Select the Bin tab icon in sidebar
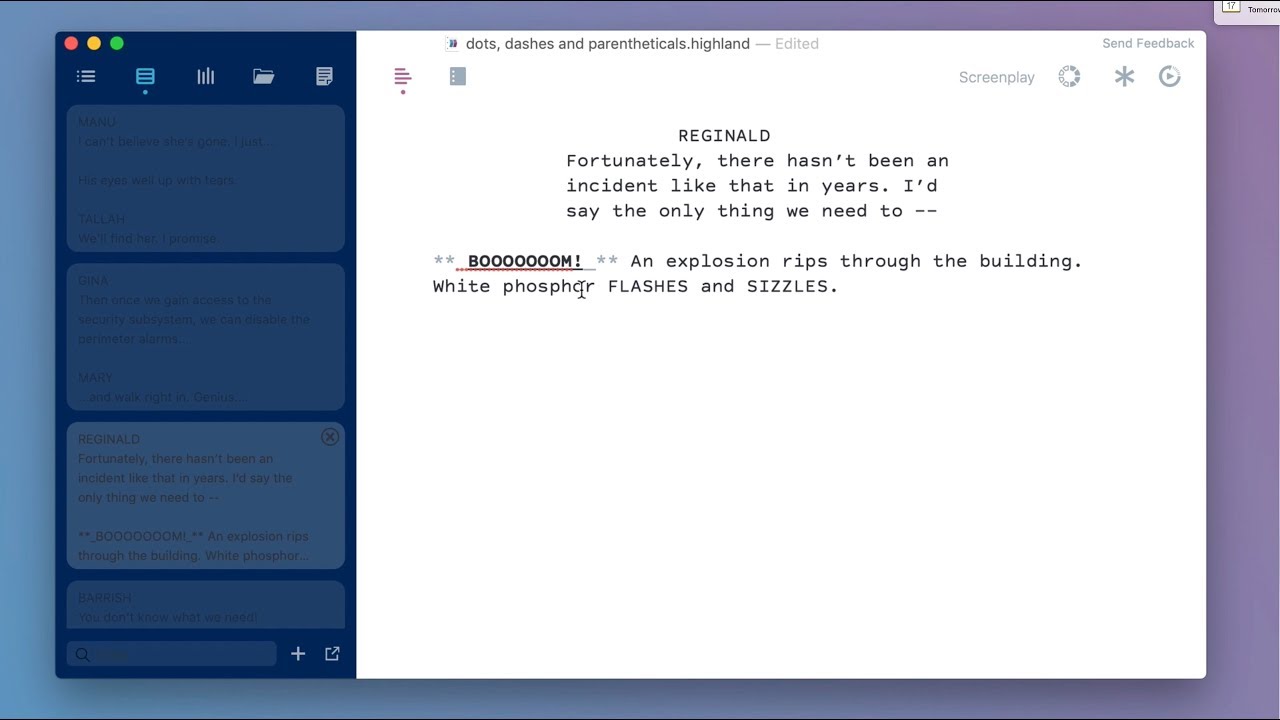Screen dimensions: 1280x720 145,76
